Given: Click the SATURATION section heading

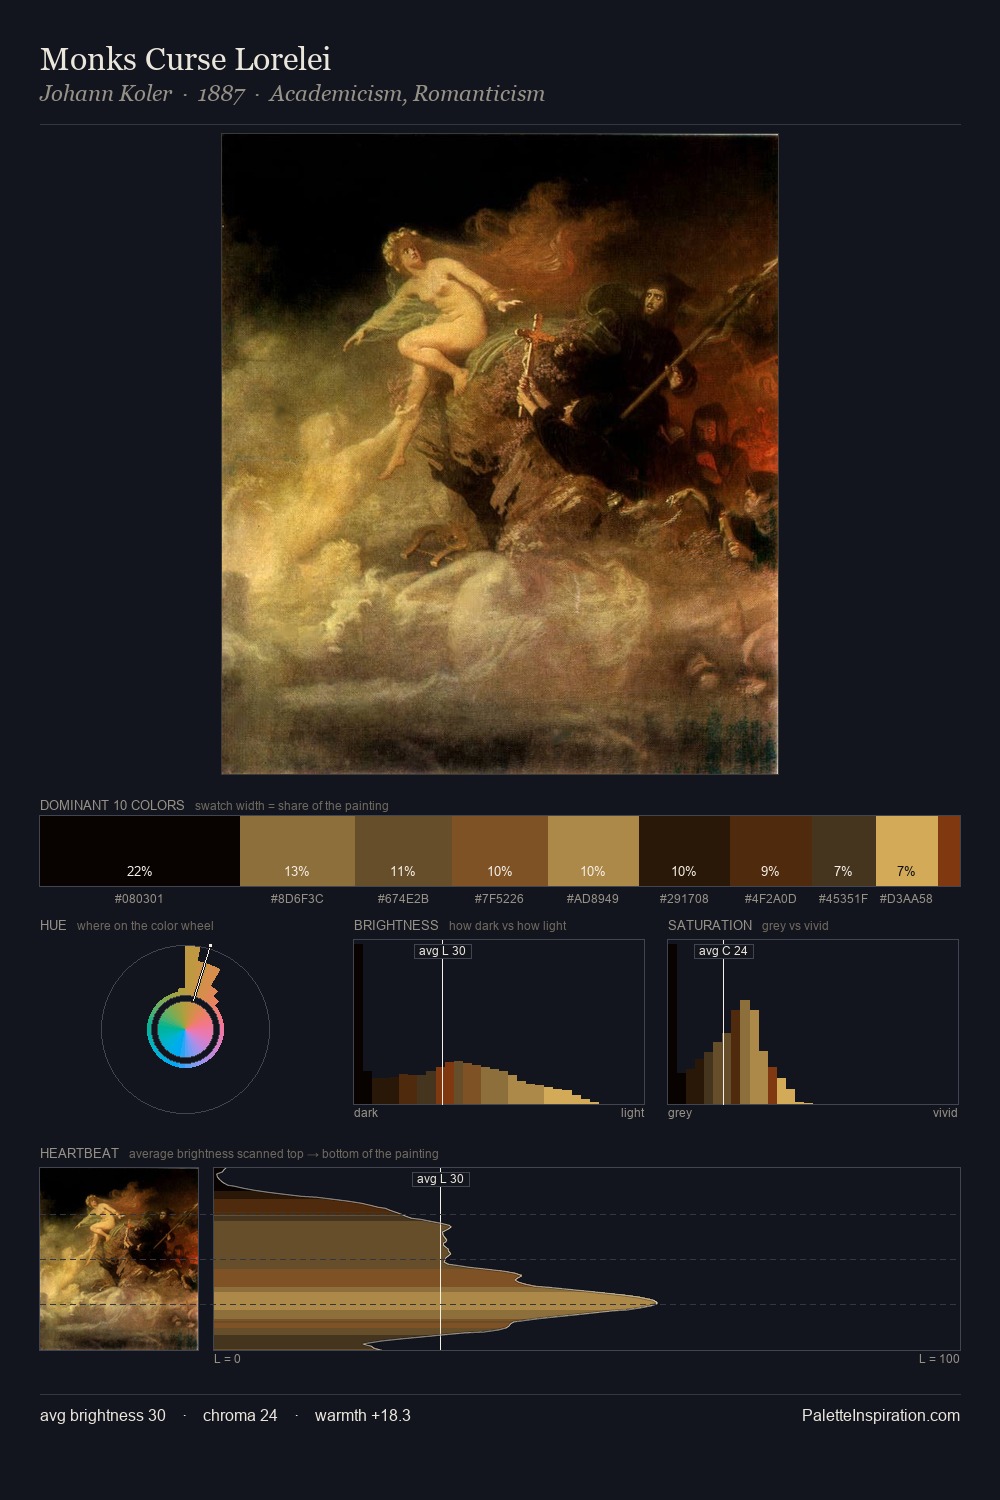Looking at the screenshot, I should [x=710, y=925].
